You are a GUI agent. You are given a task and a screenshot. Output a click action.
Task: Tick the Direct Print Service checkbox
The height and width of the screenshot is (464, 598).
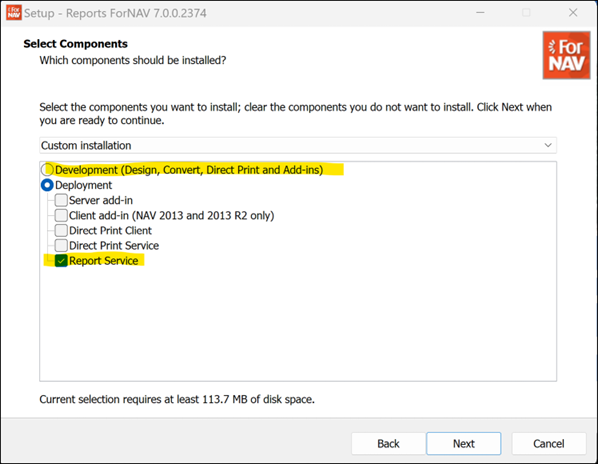coord(61,246)
